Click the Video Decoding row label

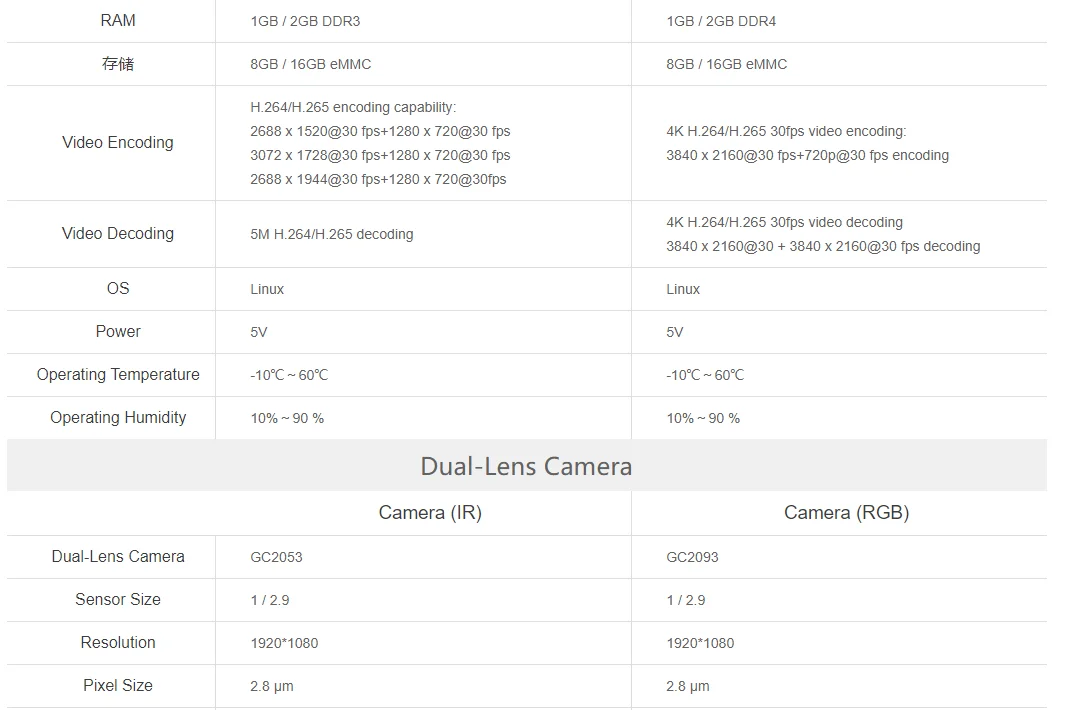[118, 234]
